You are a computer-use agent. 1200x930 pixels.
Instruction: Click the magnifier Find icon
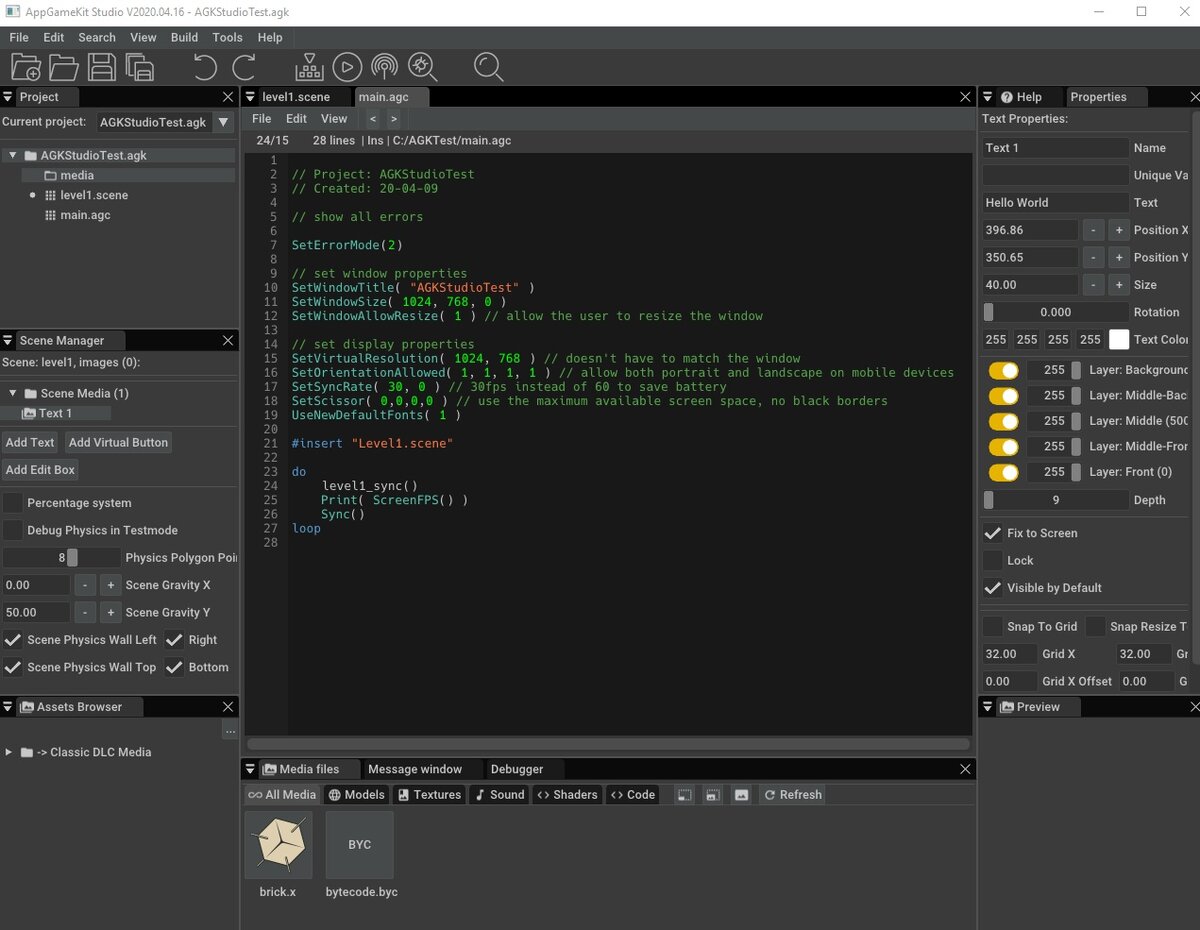pos(488,68)
